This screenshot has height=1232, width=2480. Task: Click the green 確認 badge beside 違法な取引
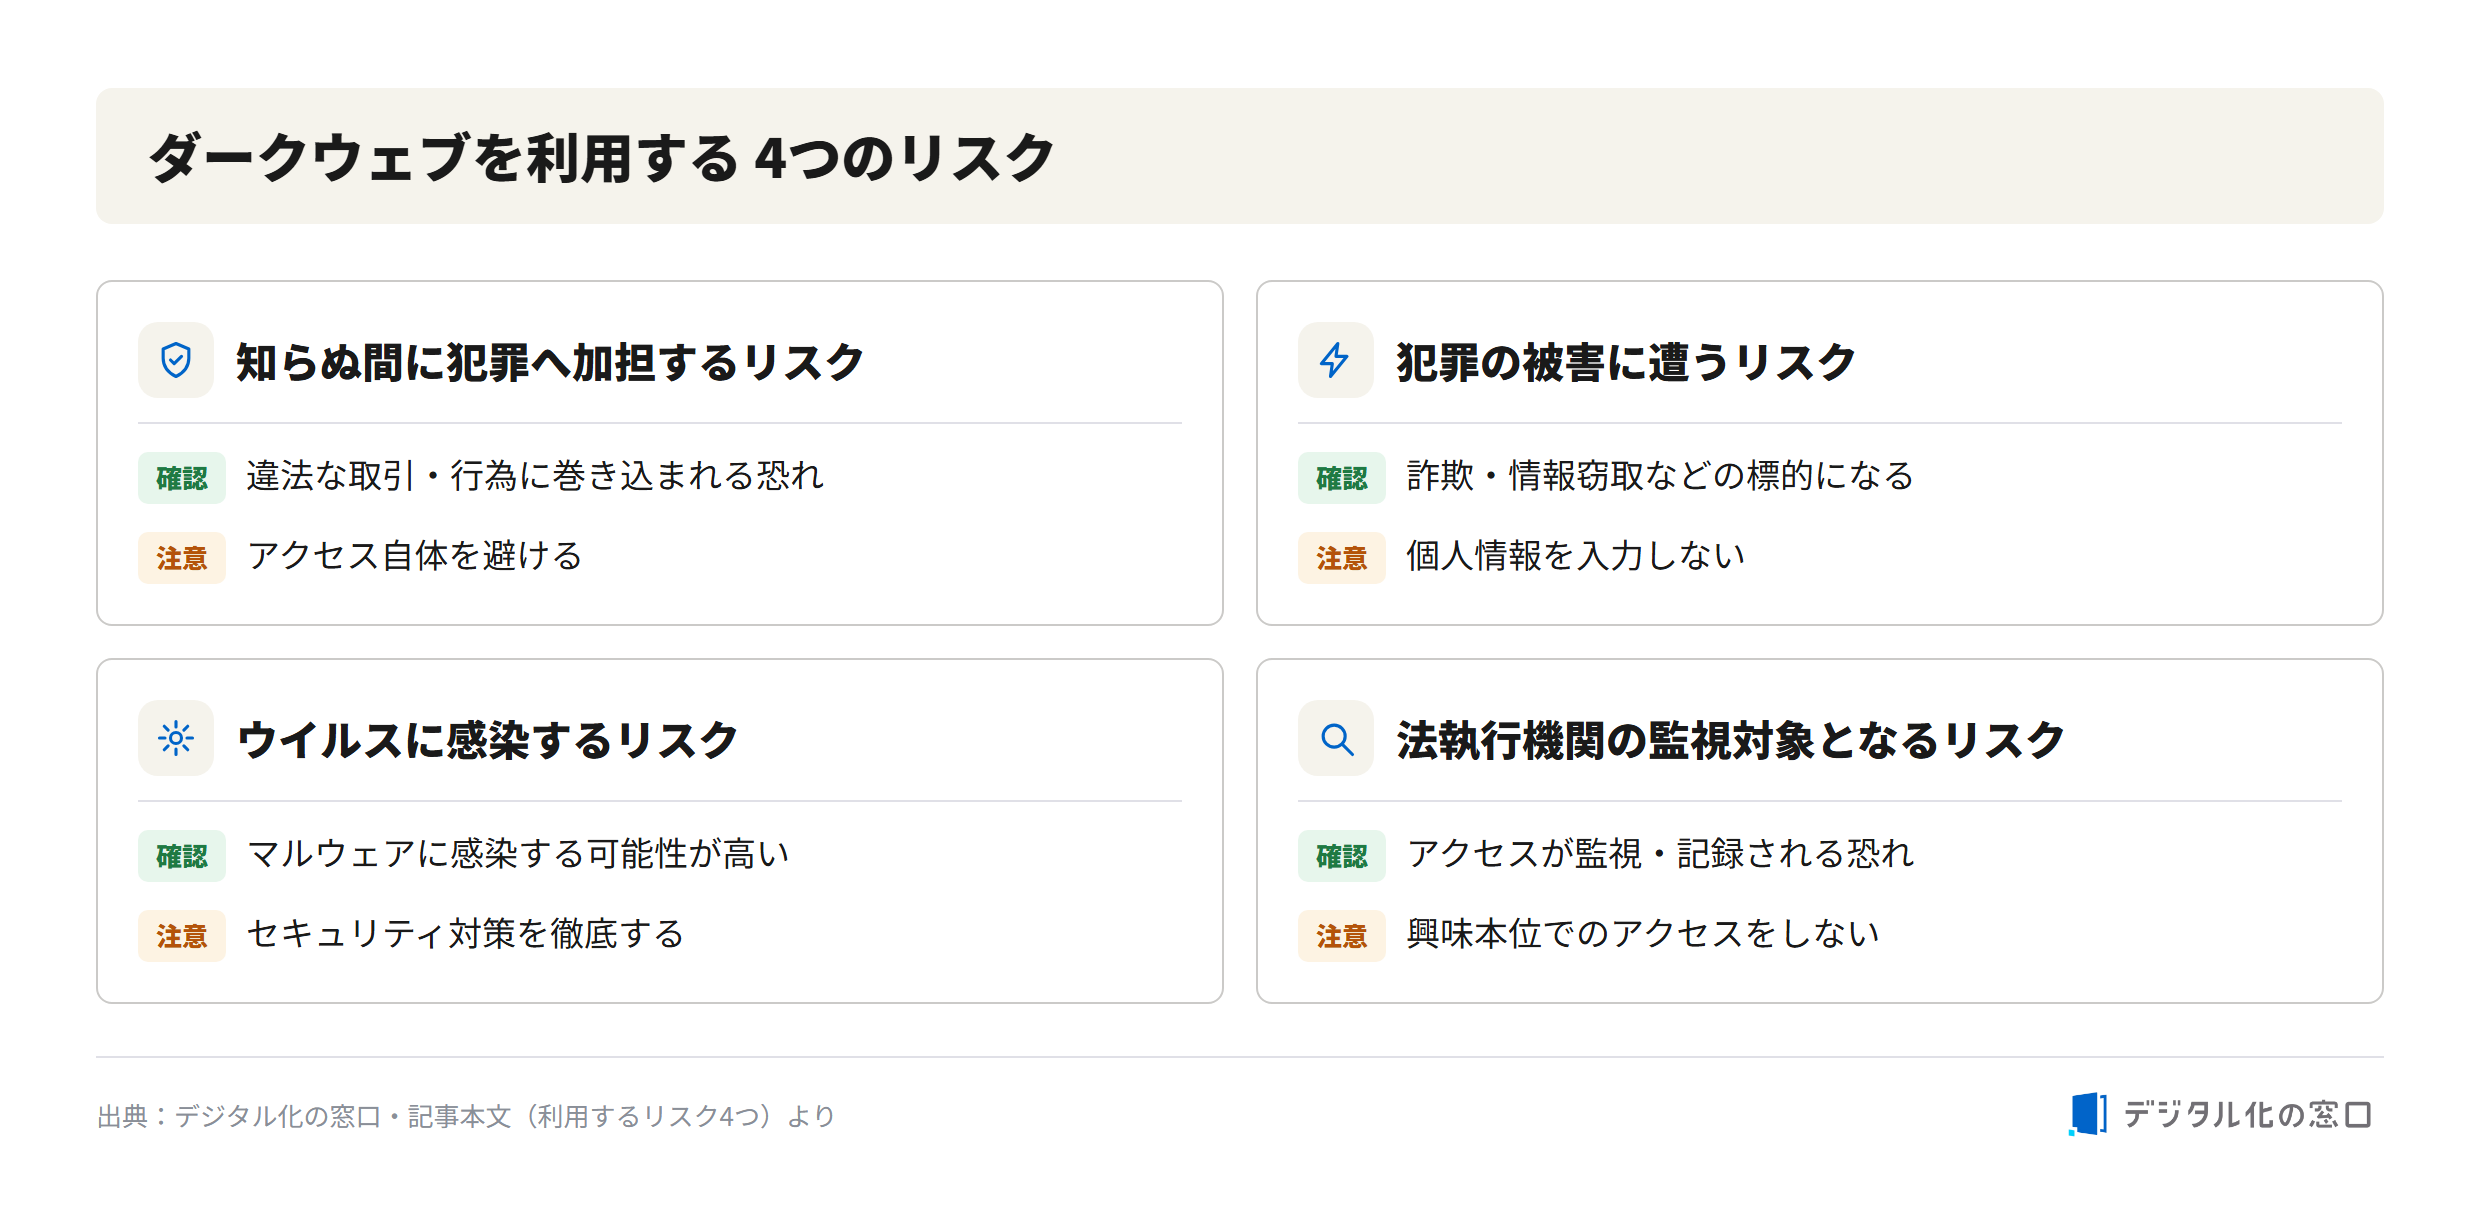pyautogui.click(x=182, y=478)
